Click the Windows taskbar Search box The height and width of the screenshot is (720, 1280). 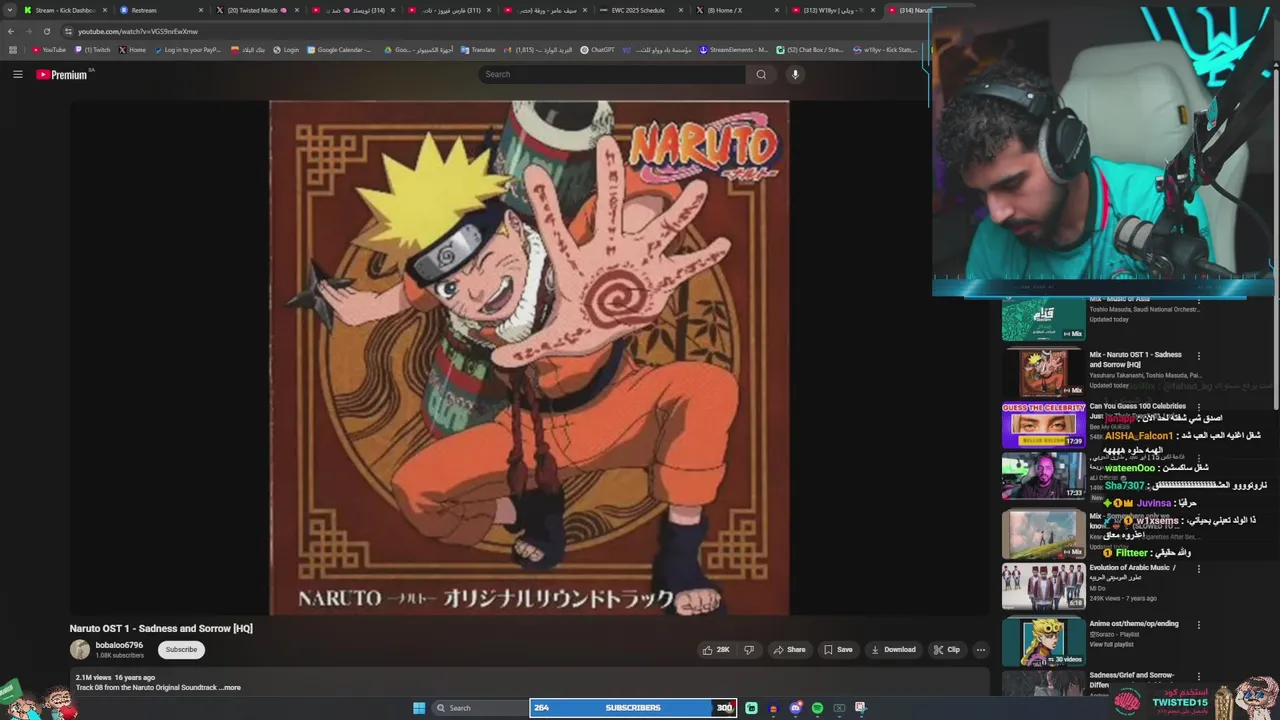(x=480, y=708)
